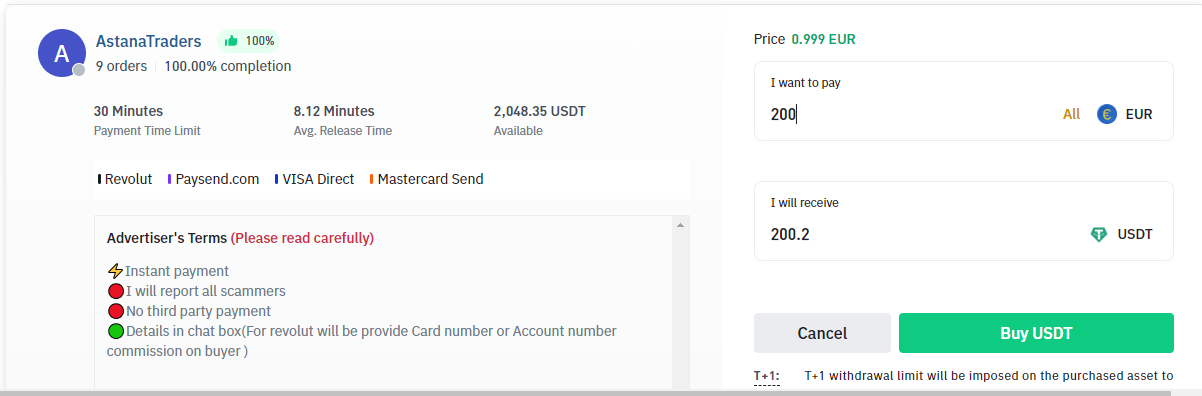
Task: Click the lightning bolt Instant payment icon
Action: point(115,271)
